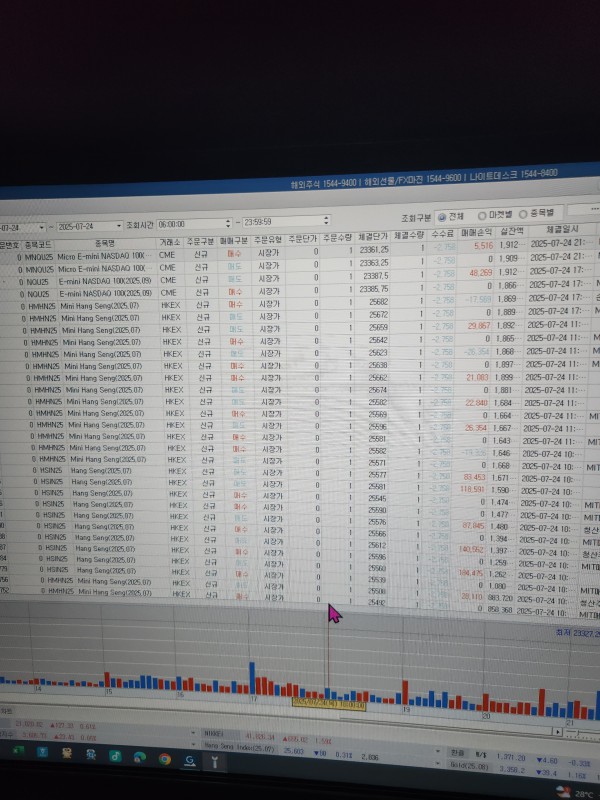Open the green music-note app in taskbar
Screen dimensions: 600x800
click(115, 756)
